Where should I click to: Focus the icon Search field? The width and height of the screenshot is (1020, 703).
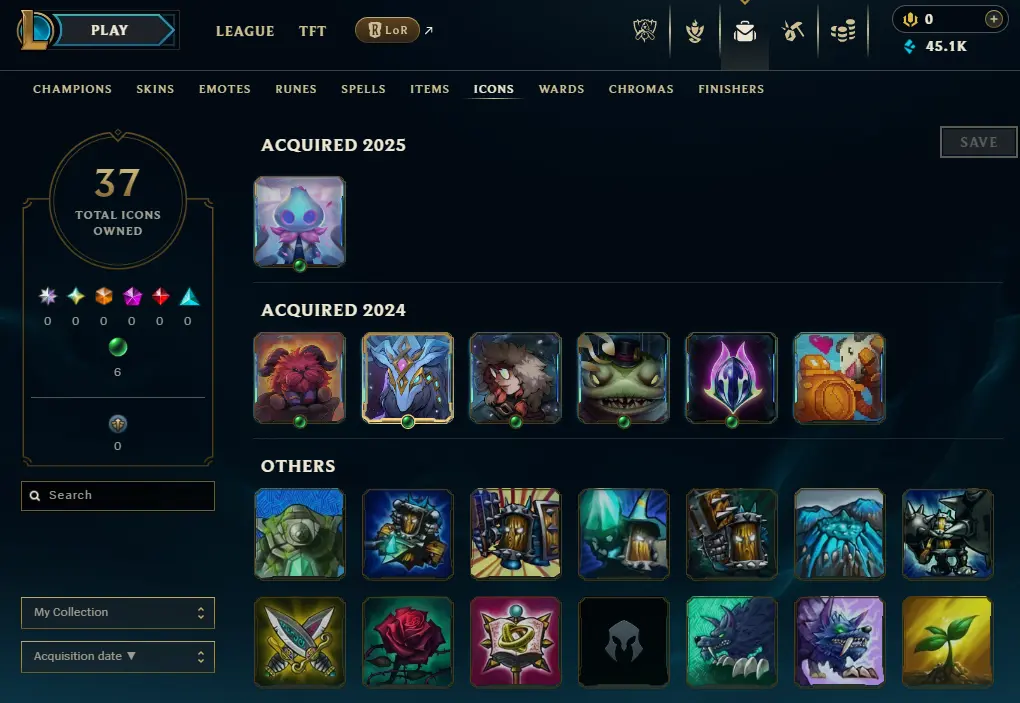pyautogui.click(x=118, y=496)
